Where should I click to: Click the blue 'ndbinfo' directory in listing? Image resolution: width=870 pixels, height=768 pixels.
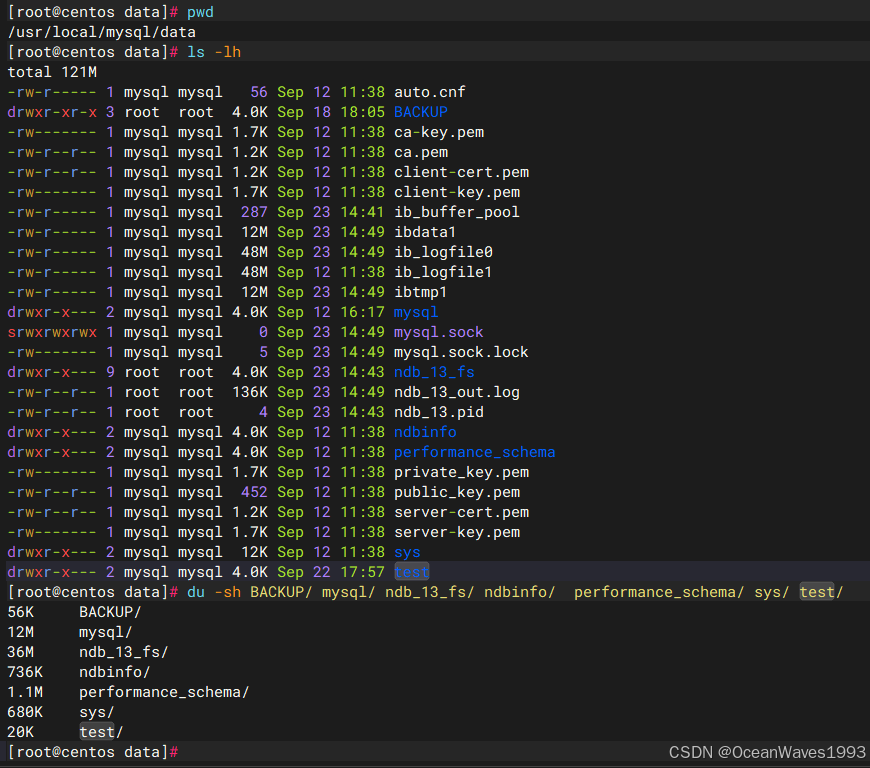tap(425, 432)
